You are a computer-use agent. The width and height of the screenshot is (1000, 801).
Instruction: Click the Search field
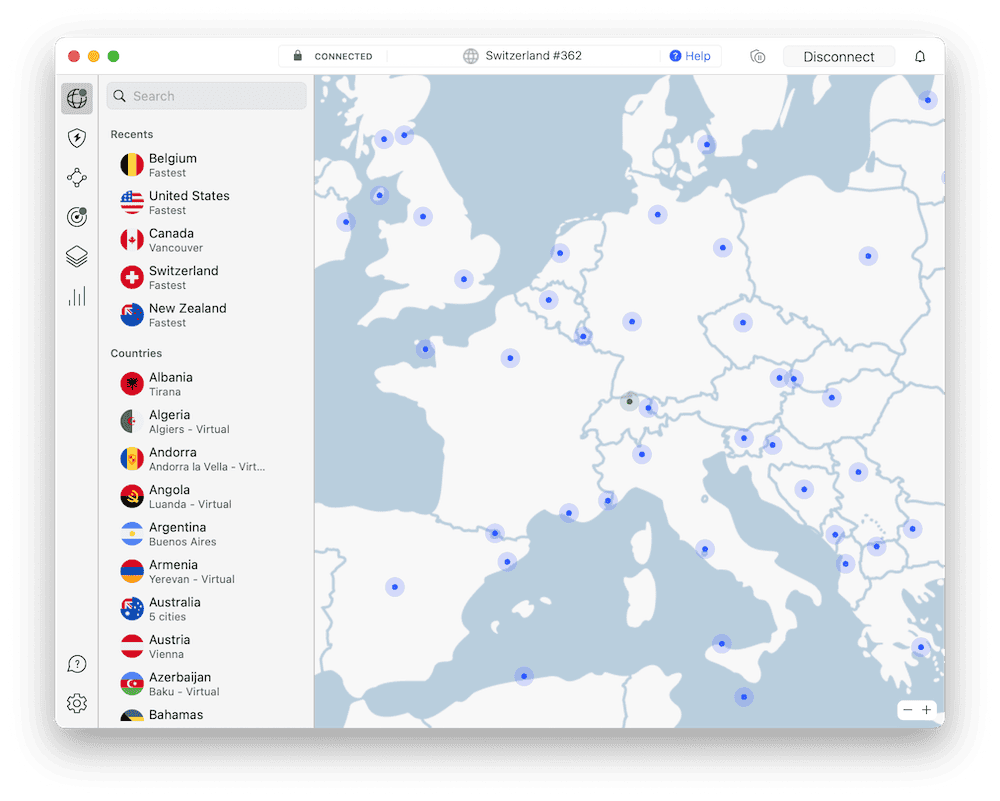[207, 96]
